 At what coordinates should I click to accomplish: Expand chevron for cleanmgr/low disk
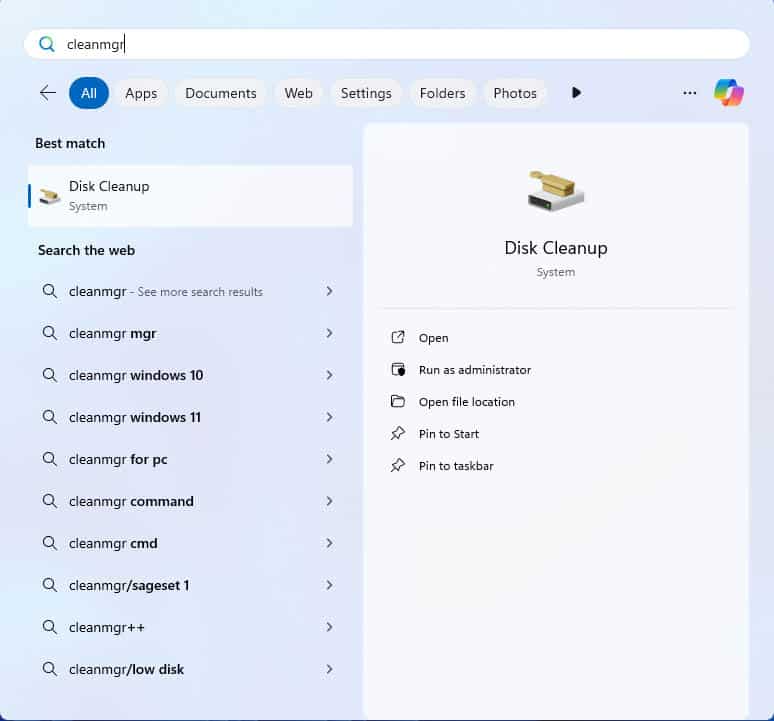(329, 669)
